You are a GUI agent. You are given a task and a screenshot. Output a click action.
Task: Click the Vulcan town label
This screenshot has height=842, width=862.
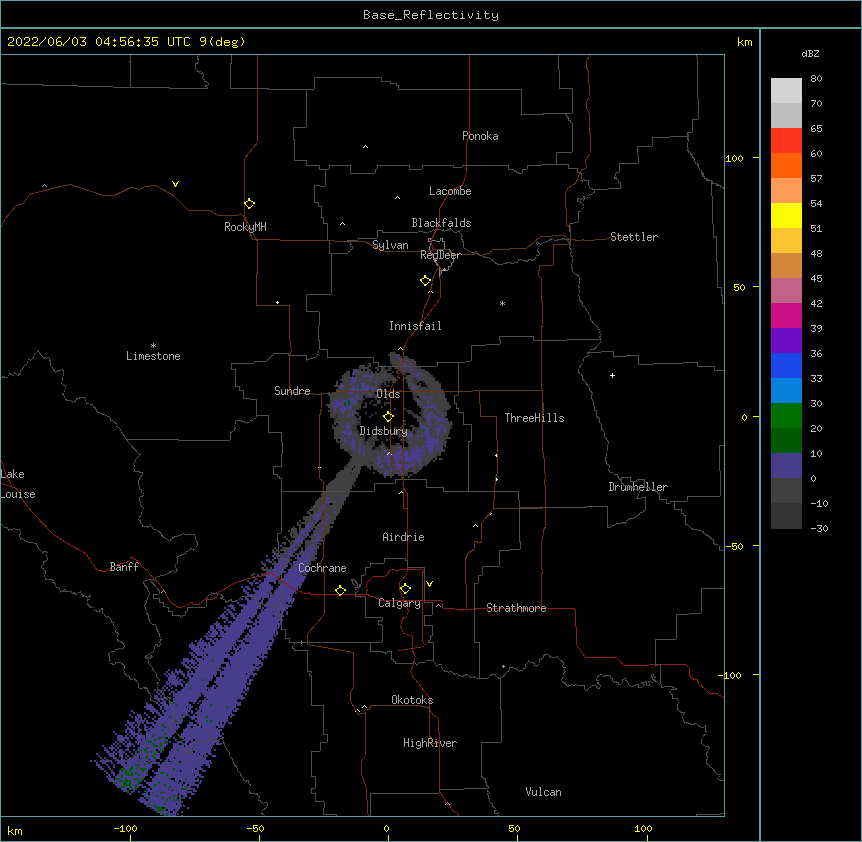(x=543, y=792)
